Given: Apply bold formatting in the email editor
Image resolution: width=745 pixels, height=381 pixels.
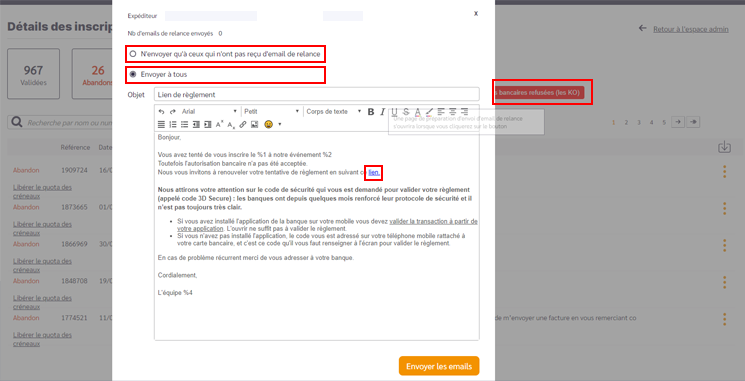Looking at the screenshot, I should coord(371,112).
